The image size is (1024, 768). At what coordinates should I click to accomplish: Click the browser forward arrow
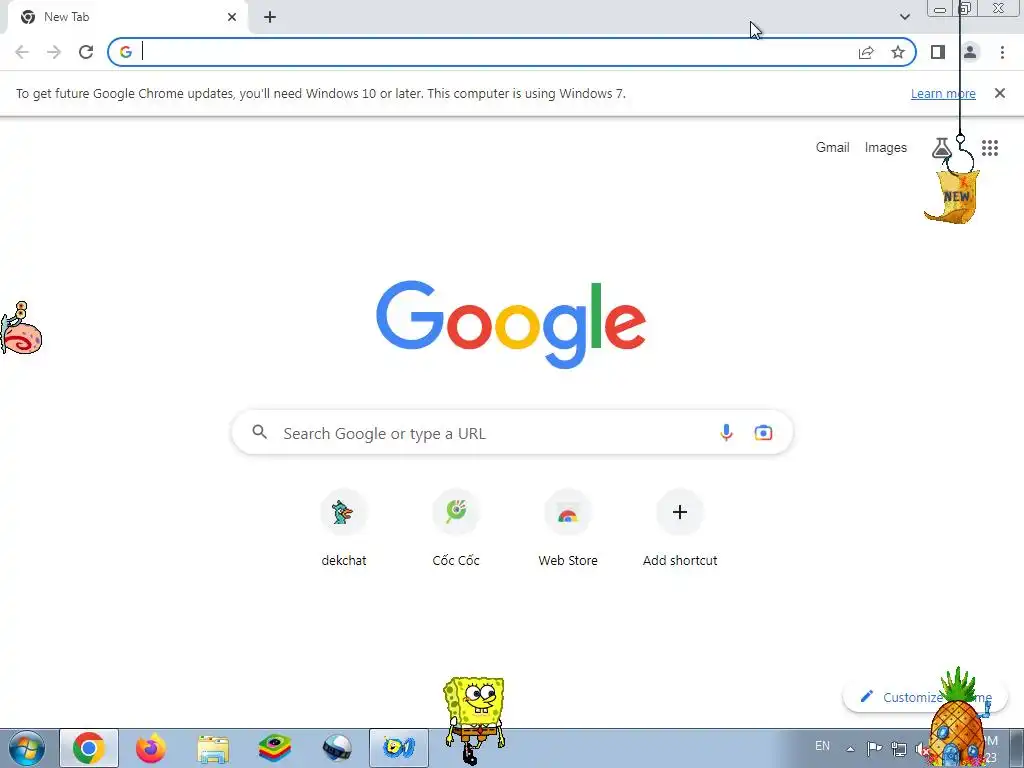click(x=54, y=52)
